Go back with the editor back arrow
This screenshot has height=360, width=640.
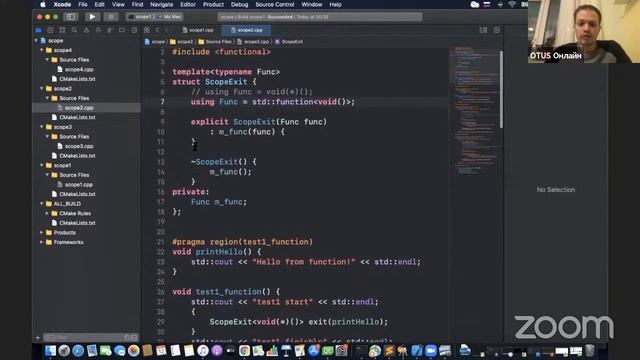coord(157,30)
